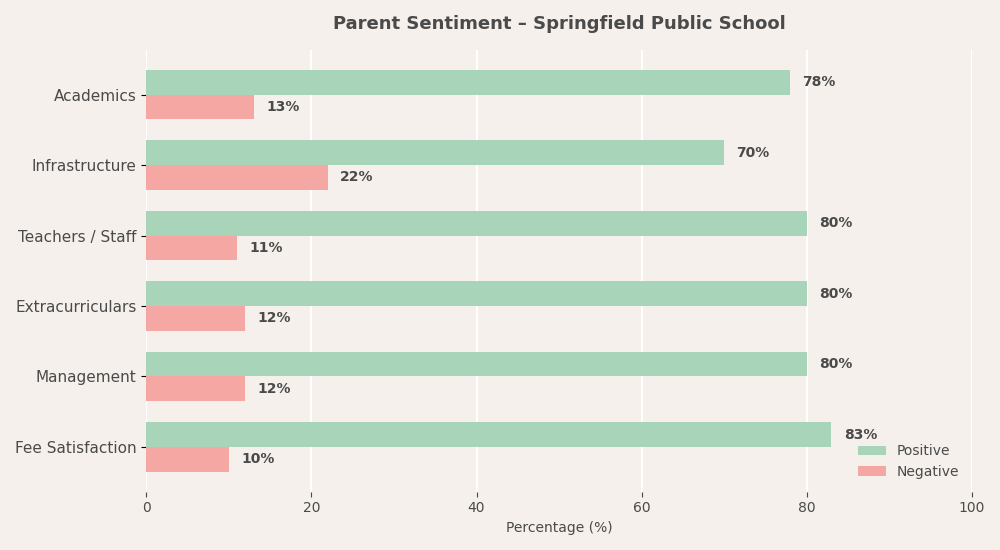This screenshot has height=550, width=1000.
Task: Click the Extracurriculars category label
Action: [x=76, y=307]
